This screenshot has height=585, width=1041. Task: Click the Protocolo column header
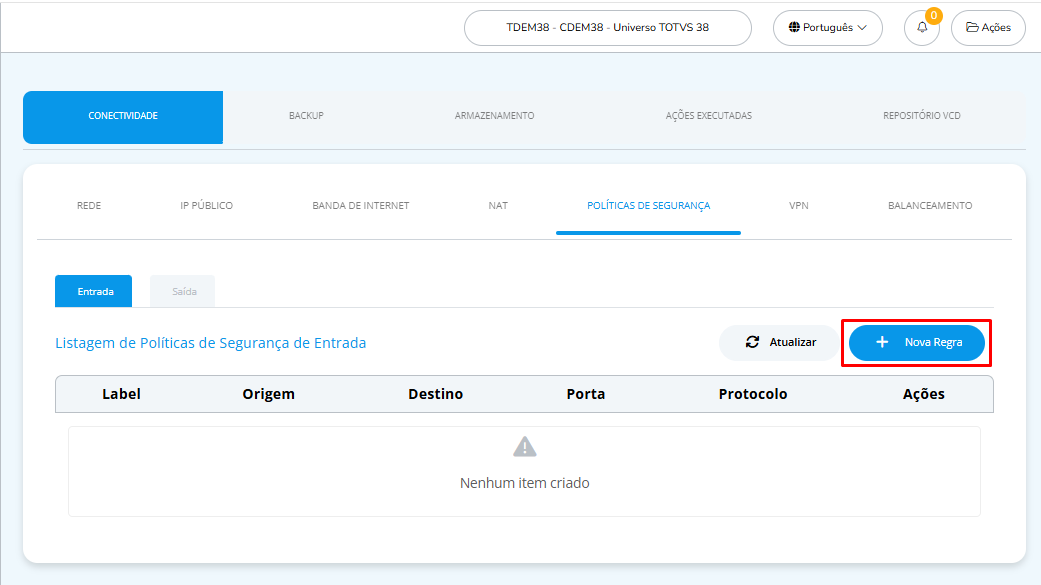coord(753,394)
